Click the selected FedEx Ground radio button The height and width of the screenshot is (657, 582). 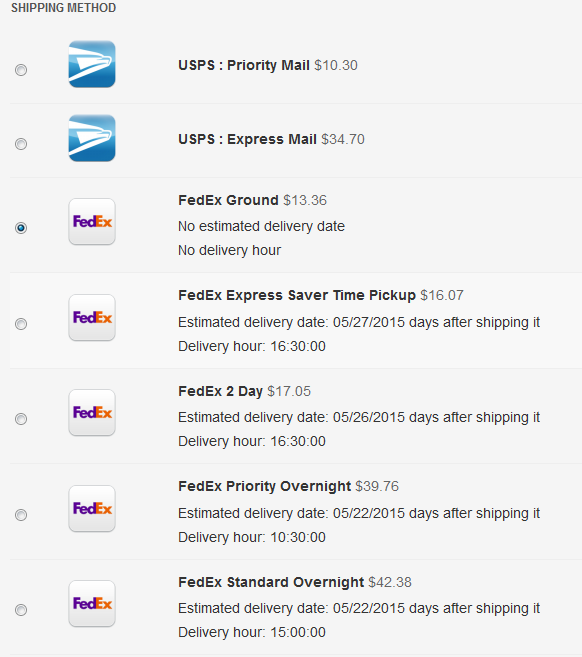[x=21, y=228]
